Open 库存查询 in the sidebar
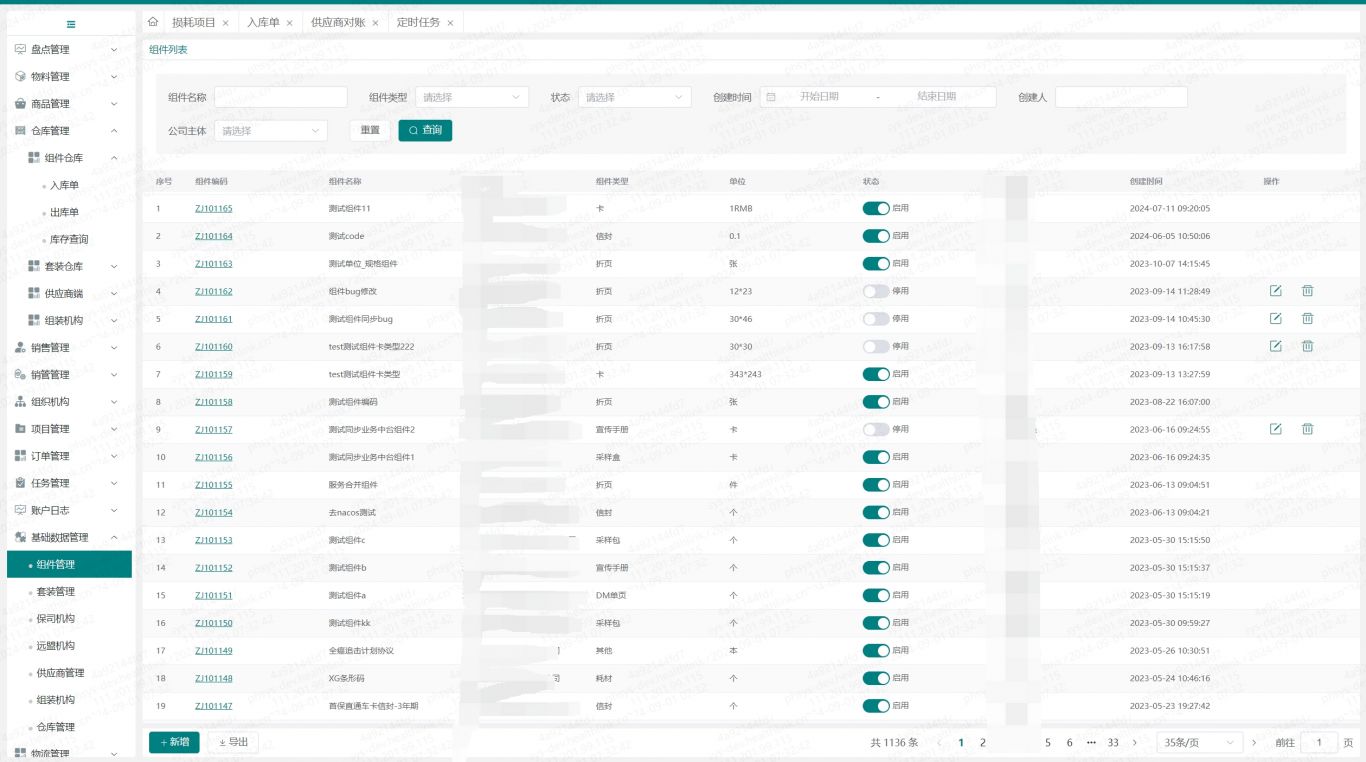This screenshot has height=762, width=1366. point(69,239)
